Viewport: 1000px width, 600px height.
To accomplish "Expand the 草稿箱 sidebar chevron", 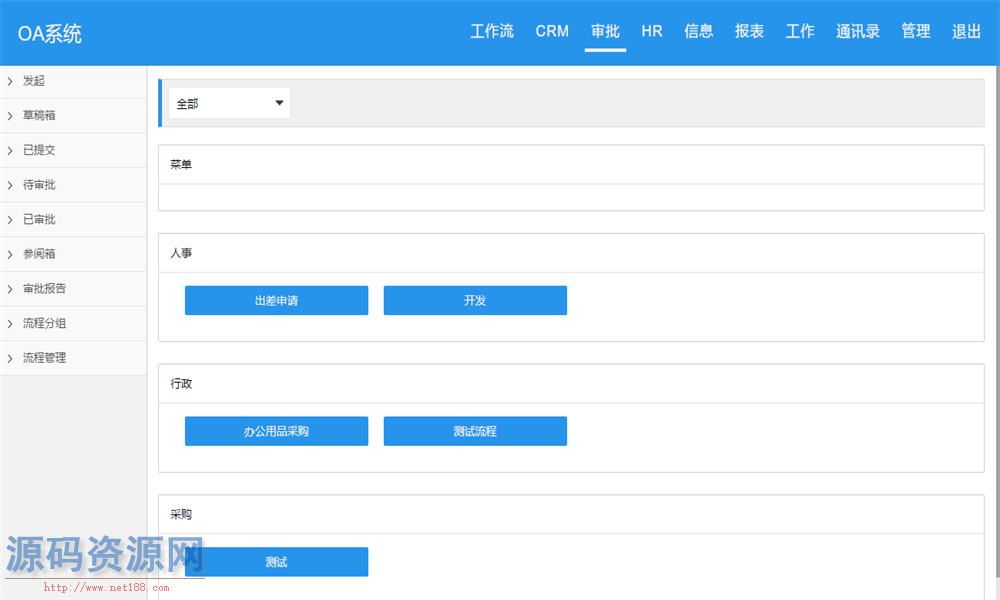I will [10, 116].
